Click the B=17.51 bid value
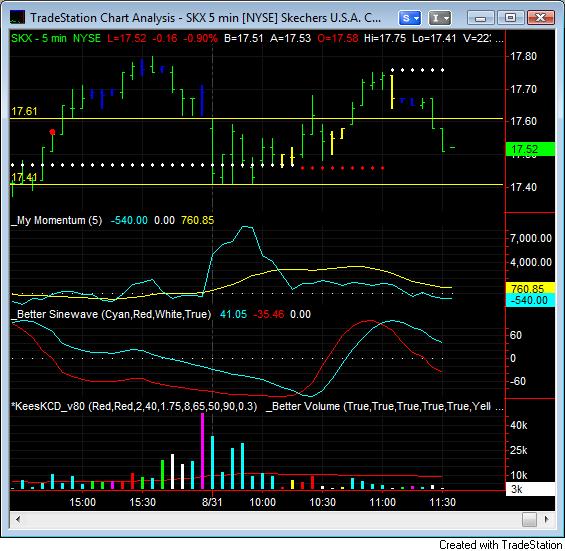The height and width of the screenshot is (551, 565). click(244, 38)
